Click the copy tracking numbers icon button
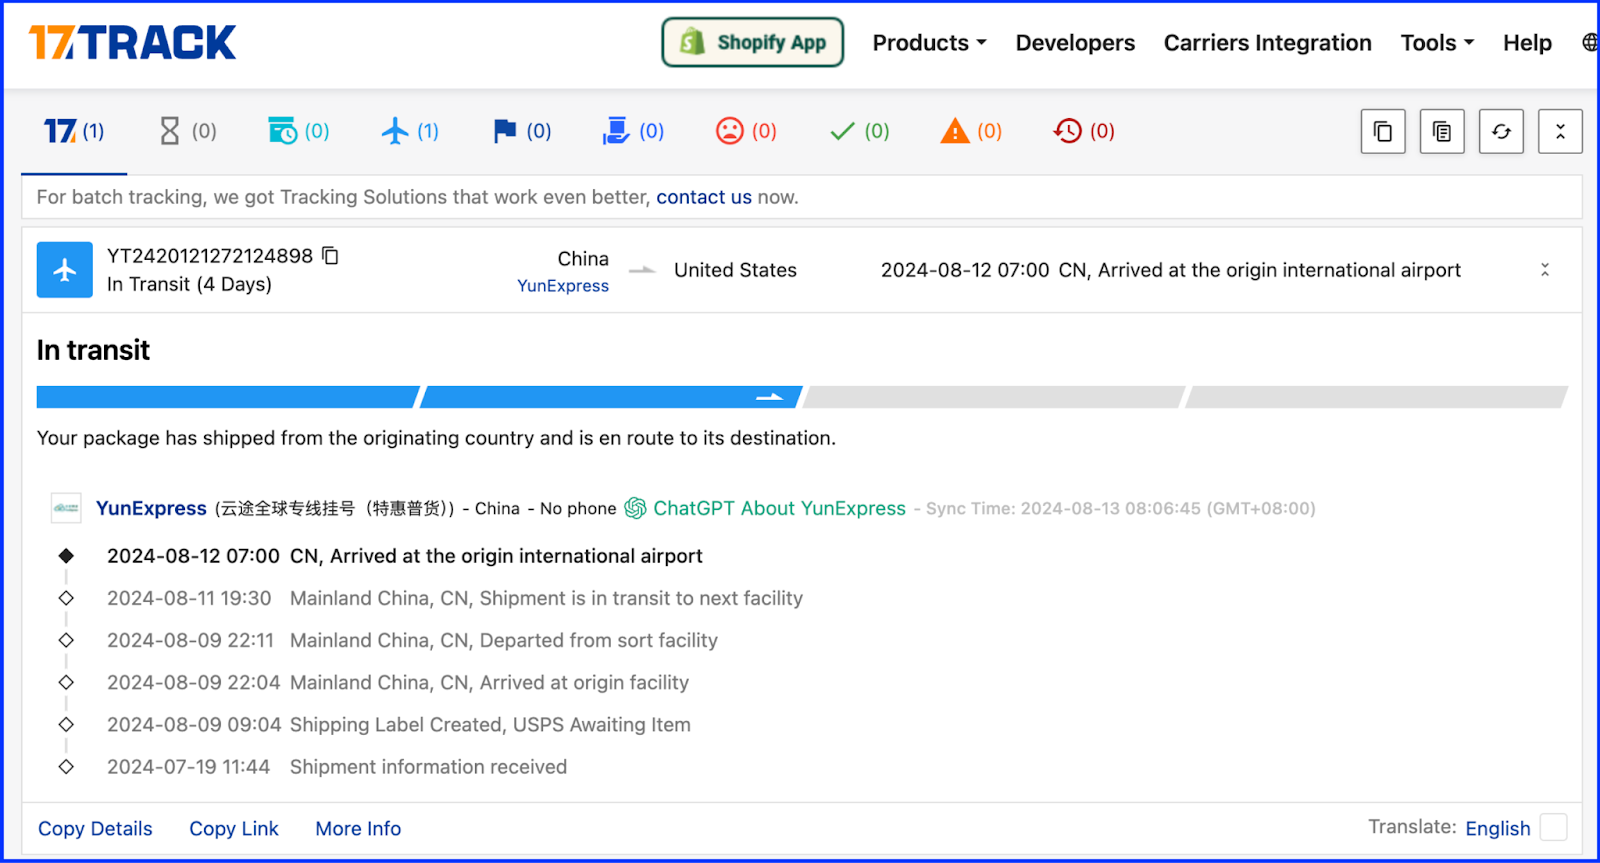 pyautogui.click(x=1383, y=131)
